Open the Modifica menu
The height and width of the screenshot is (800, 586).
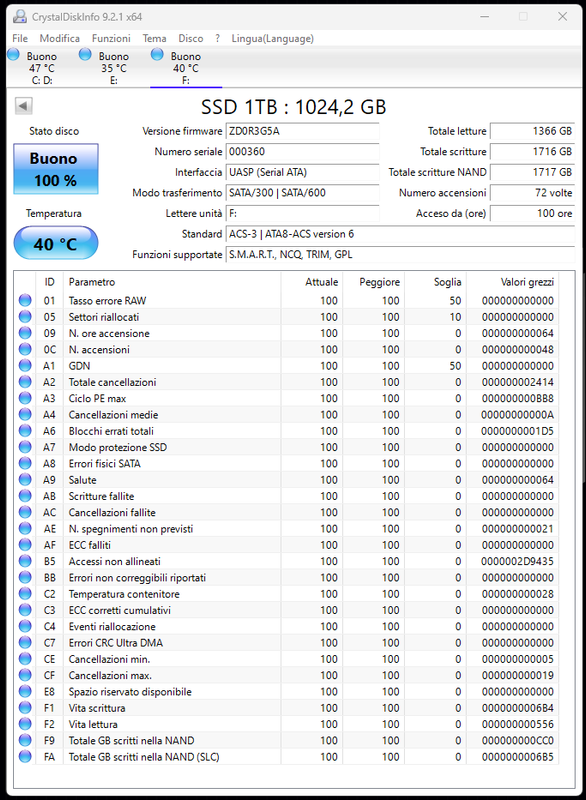tap(60, 38)
